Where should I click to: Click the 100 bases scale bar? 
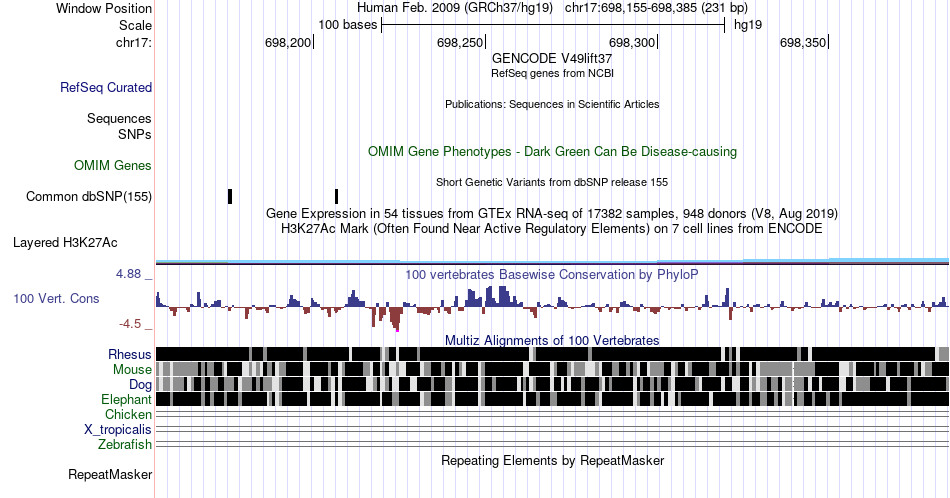553,25
